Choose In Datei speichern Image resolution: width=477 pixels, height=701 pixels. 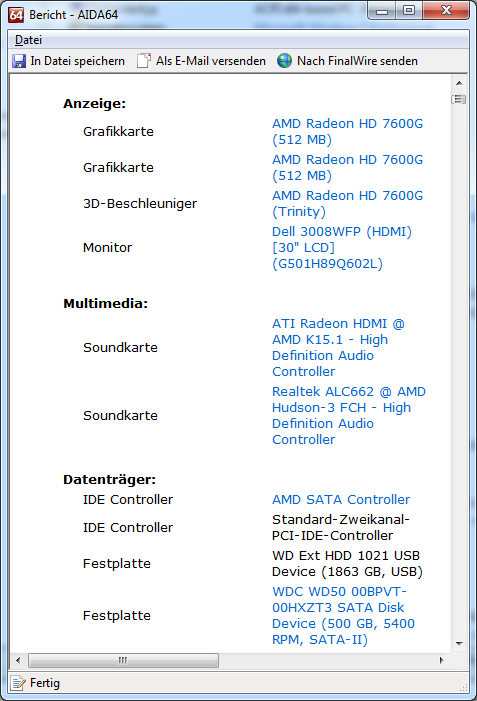click(x=68, y=61)
